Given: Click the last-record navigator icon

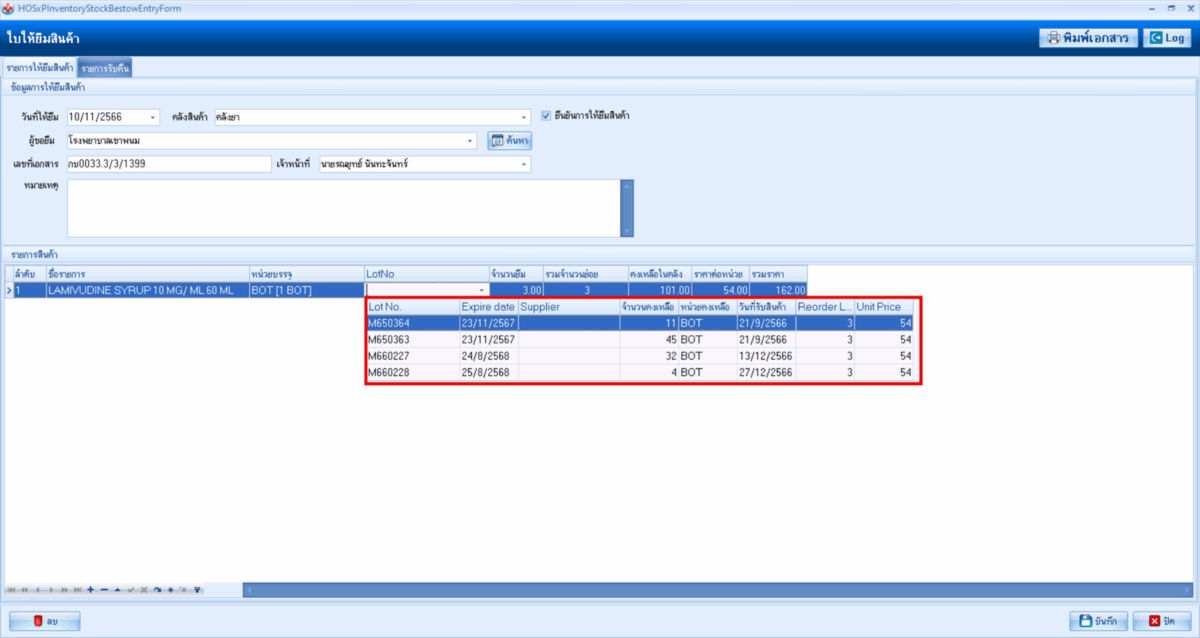Looking at the screenshot, I should [77, 590].
